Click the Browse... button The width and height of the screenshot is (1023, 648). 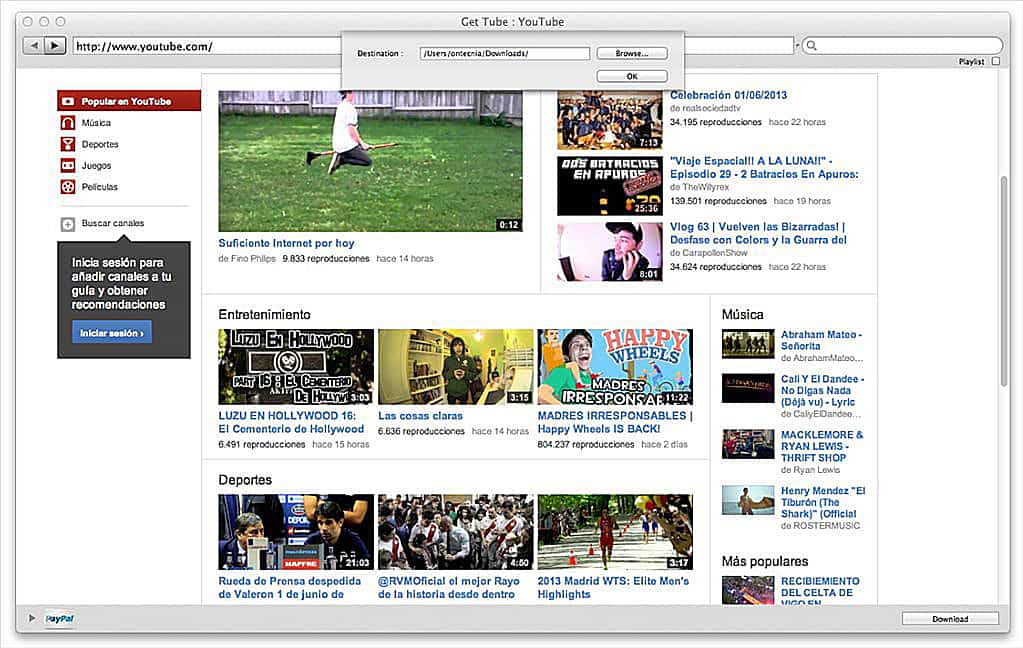click(632, 54)
